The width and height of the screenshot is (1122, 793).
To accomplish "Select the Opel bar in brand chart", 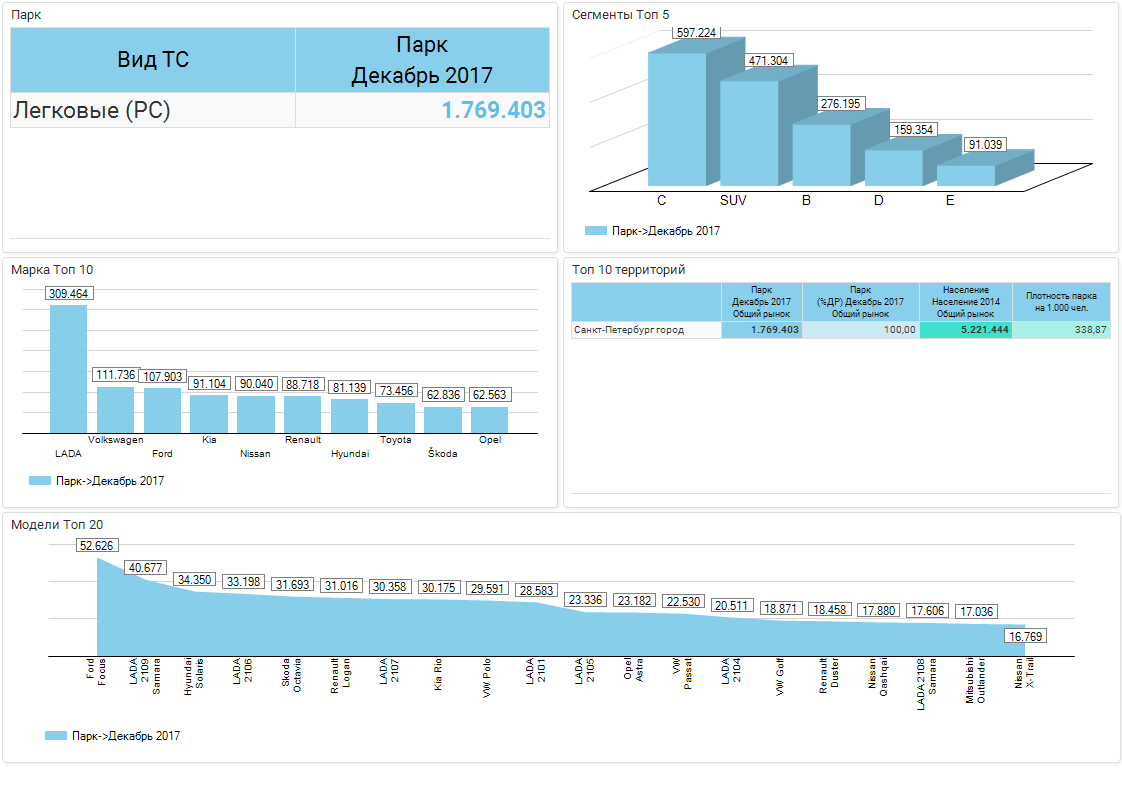I will 489,419.
